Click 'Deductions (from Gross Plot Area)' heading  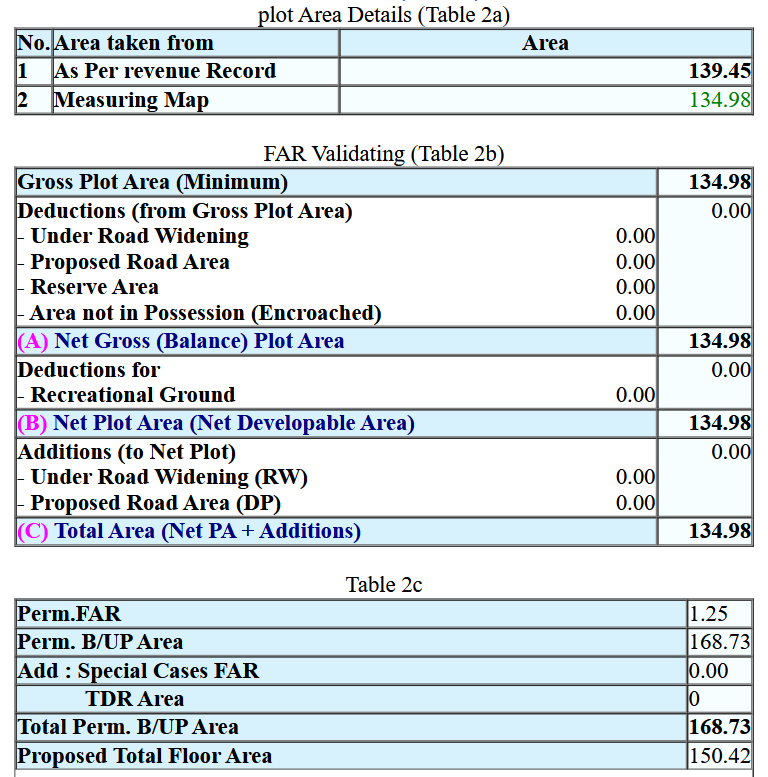(x=185, y=211)
